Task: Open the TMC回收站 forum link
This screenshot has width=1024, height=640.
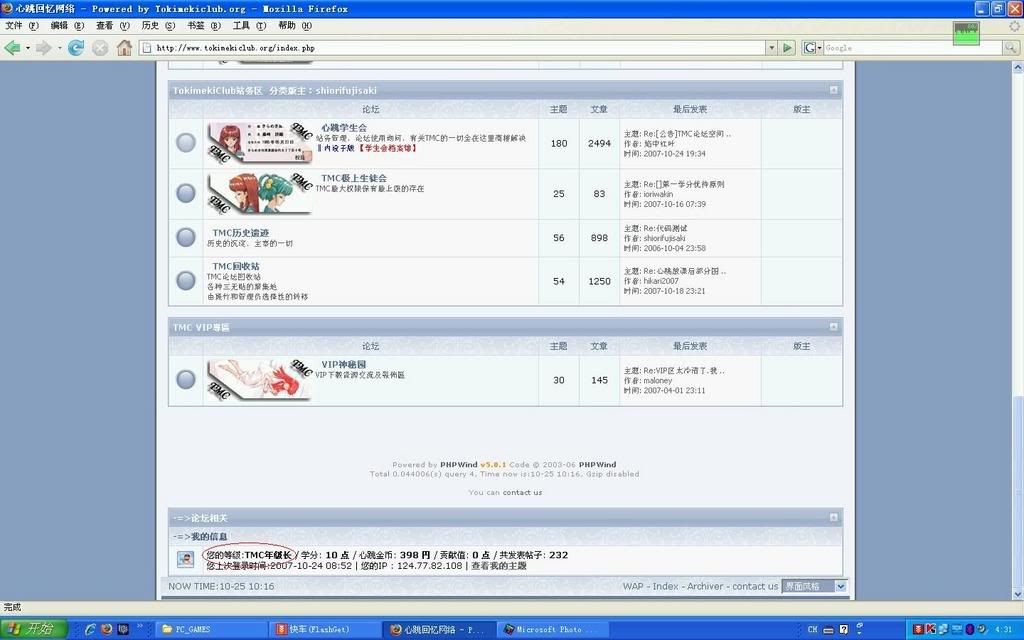Action: point(236,266)
